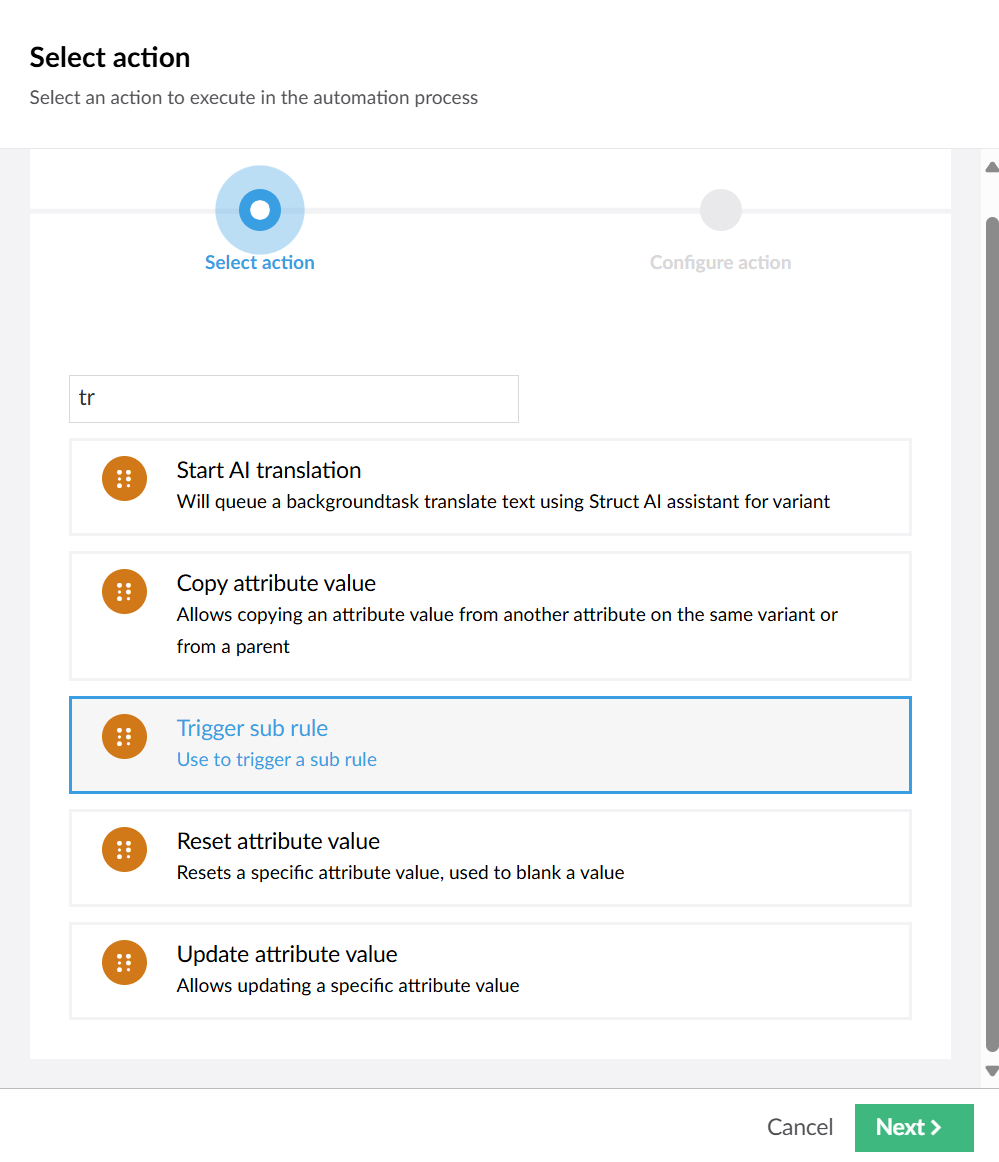Image resolution: width=999 pixels, height=1162 pixels.
Task: Click the Cancel link
Action: pyautogui.click(x=800, y=1127)
